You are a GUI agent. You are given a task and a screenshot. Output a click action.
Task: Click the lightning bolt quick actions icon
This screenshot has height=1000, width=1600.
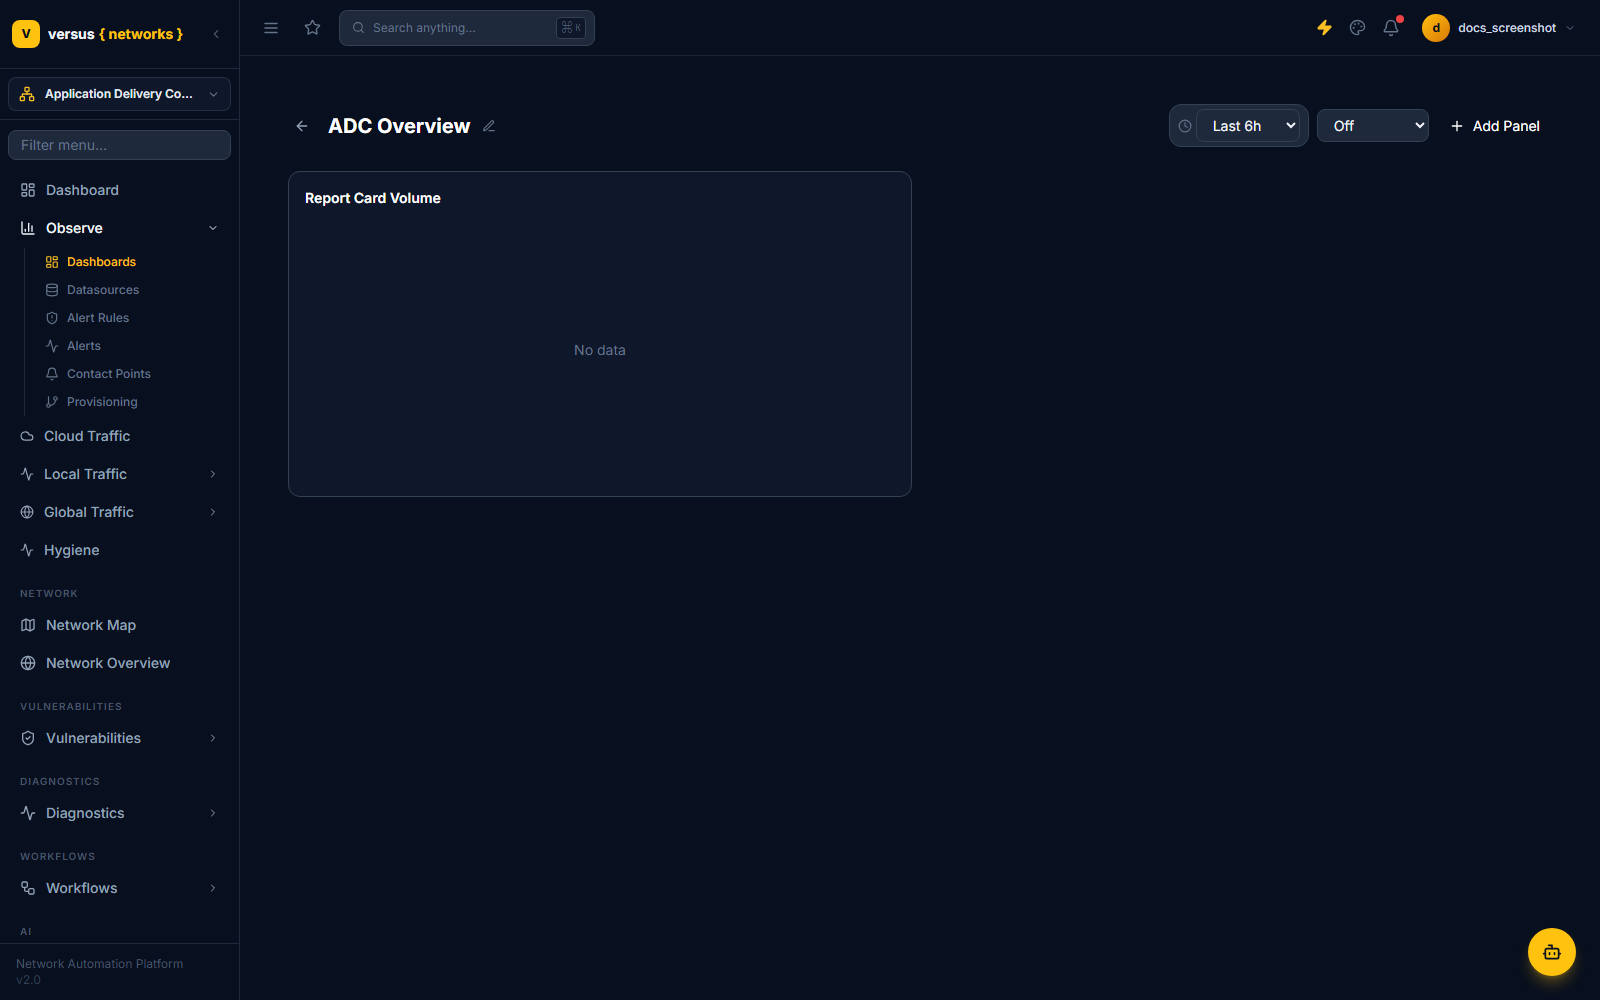(x=1324, y=28)
